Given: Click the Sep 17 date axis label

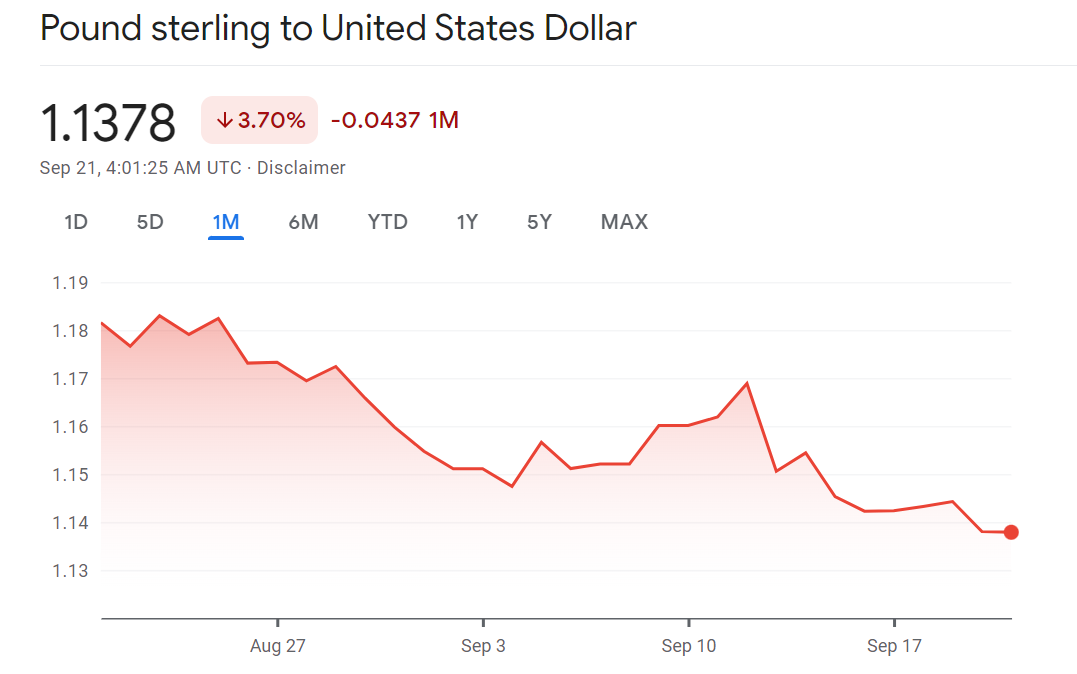Looking at the screenshot, I should (x=894, y=646).
